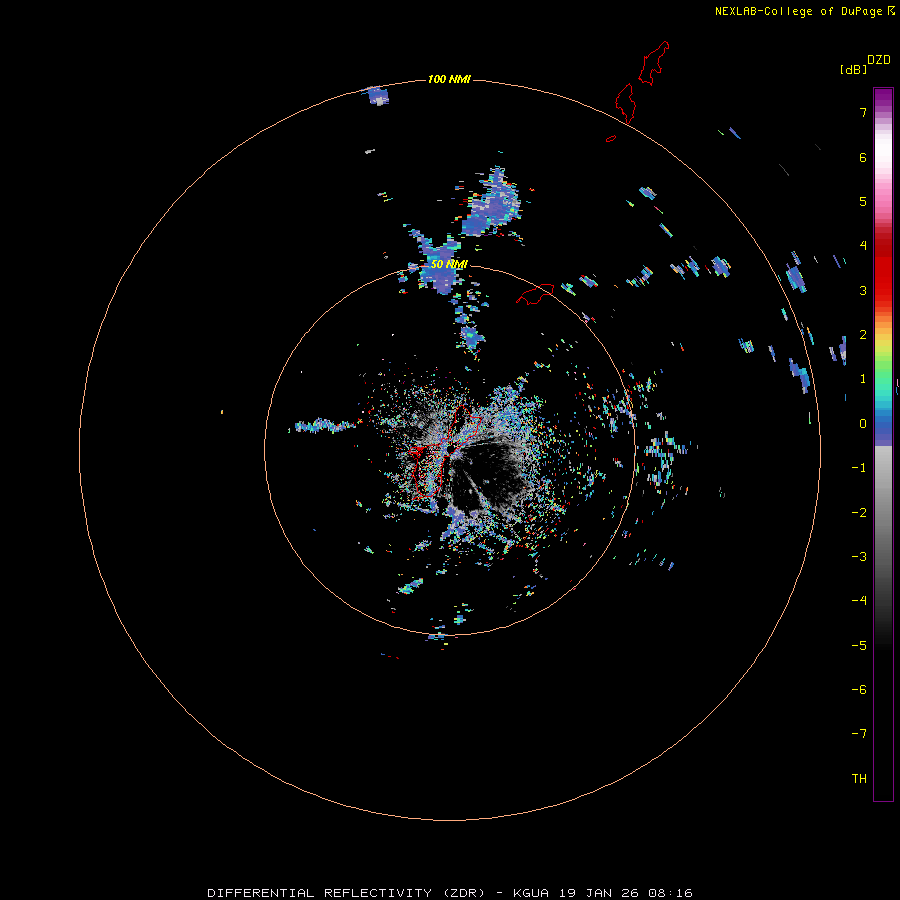This screenshot has height=900, width=900.
Task: Click the -1 value on color scale
Action: (x=859, y=468)
